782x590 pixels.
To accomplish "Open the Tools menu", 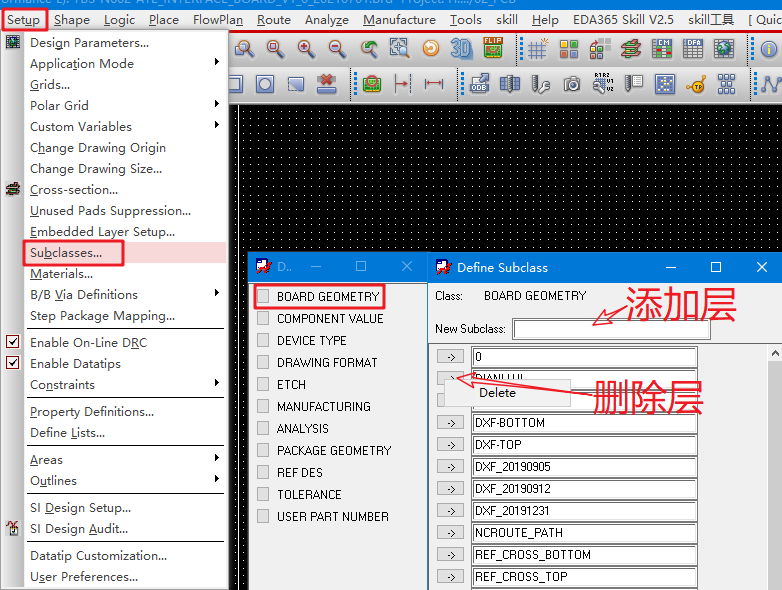I will (x=465, y=20).
